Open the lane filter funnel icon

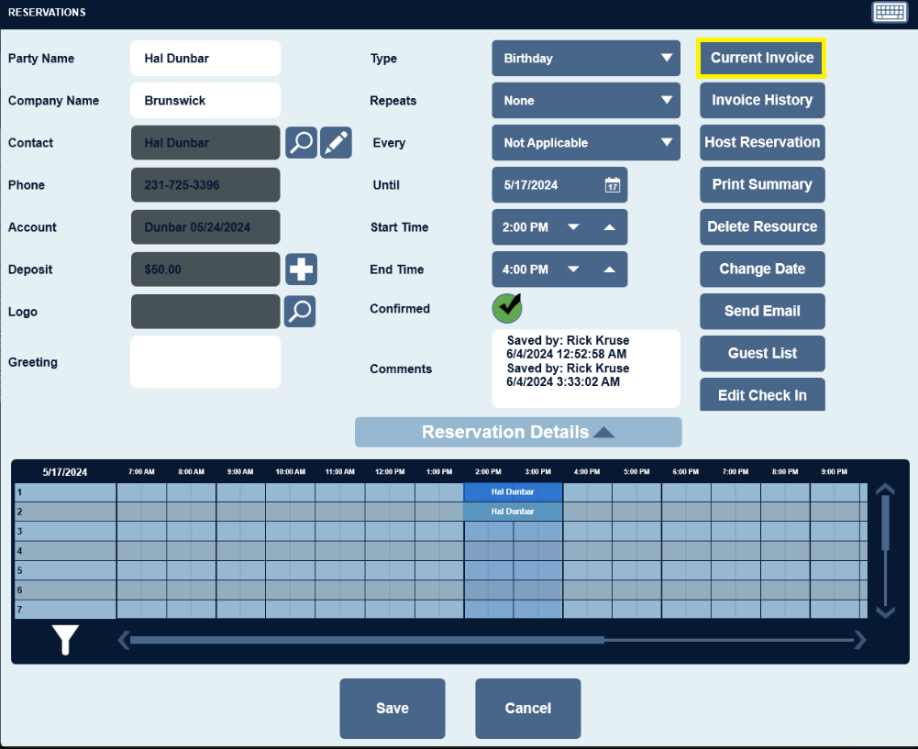(65, 639)
